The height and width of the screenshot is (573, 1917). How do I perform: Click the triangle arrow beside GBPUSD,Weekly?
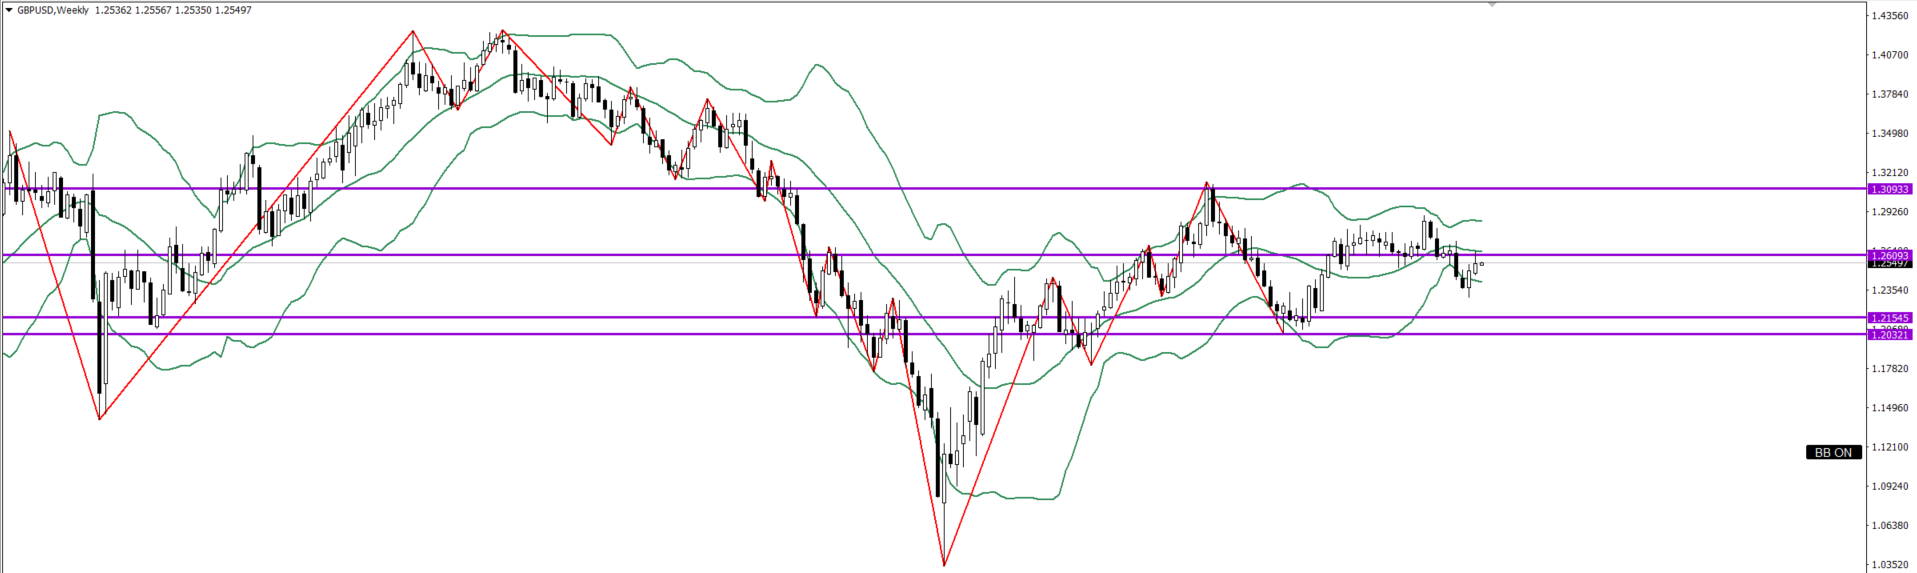8,10
